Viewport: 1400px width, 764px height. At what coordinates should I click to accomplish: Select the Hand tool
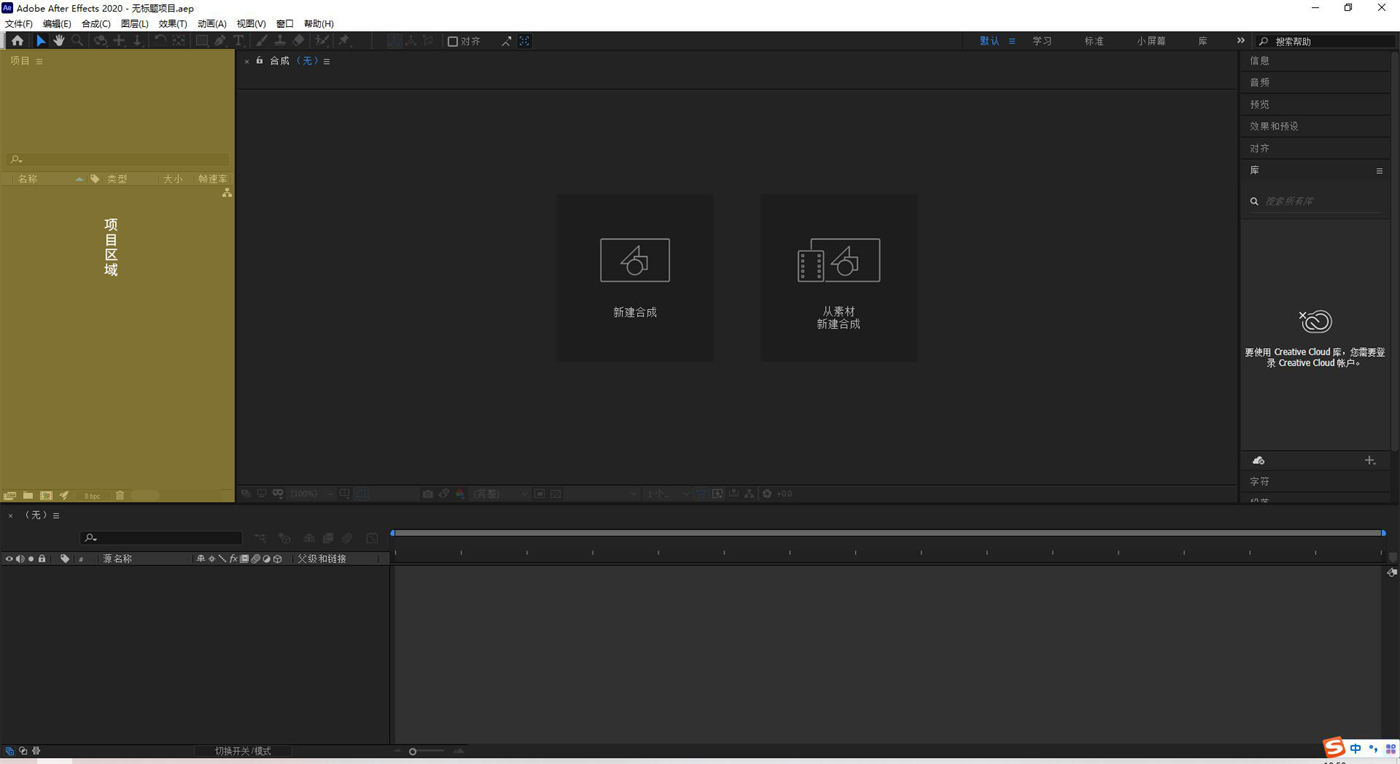[59, 41]
